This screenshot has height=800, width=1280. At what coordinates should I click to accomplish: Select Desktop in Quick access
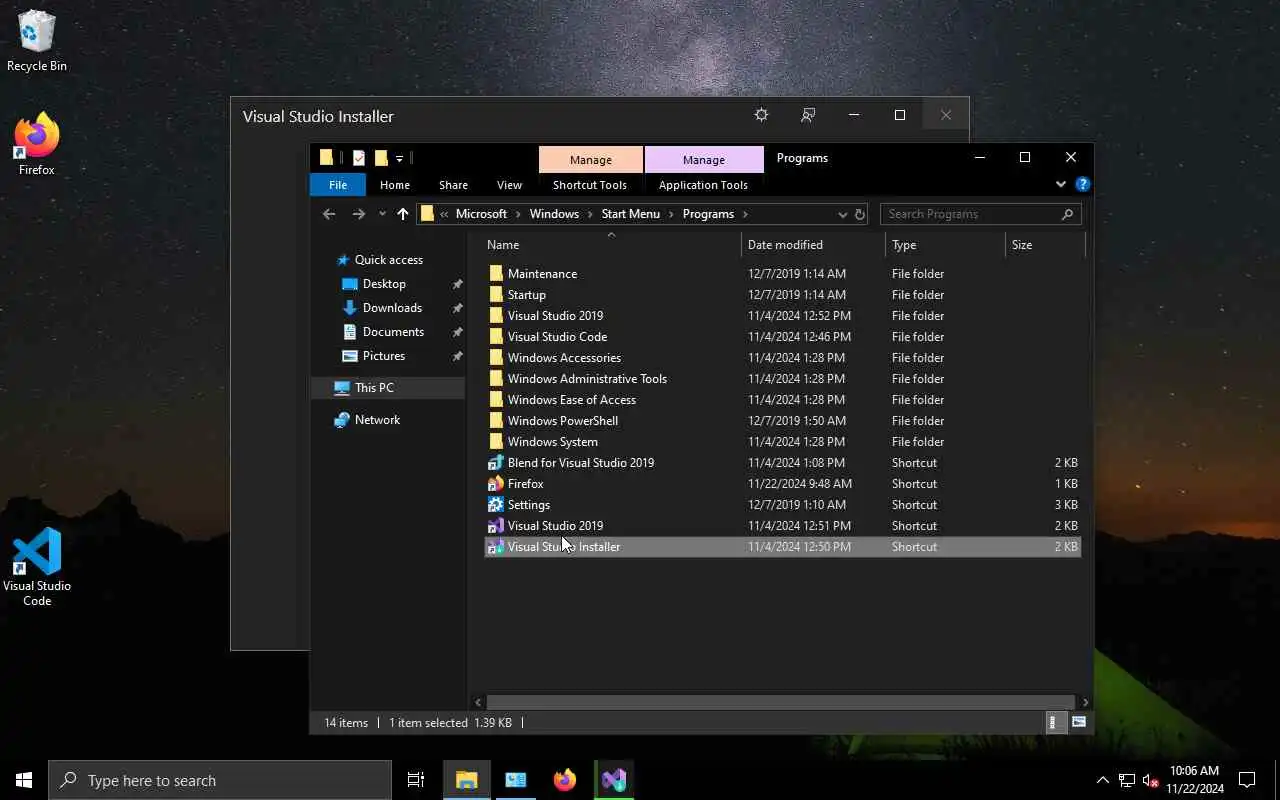[x=384, y=284]
